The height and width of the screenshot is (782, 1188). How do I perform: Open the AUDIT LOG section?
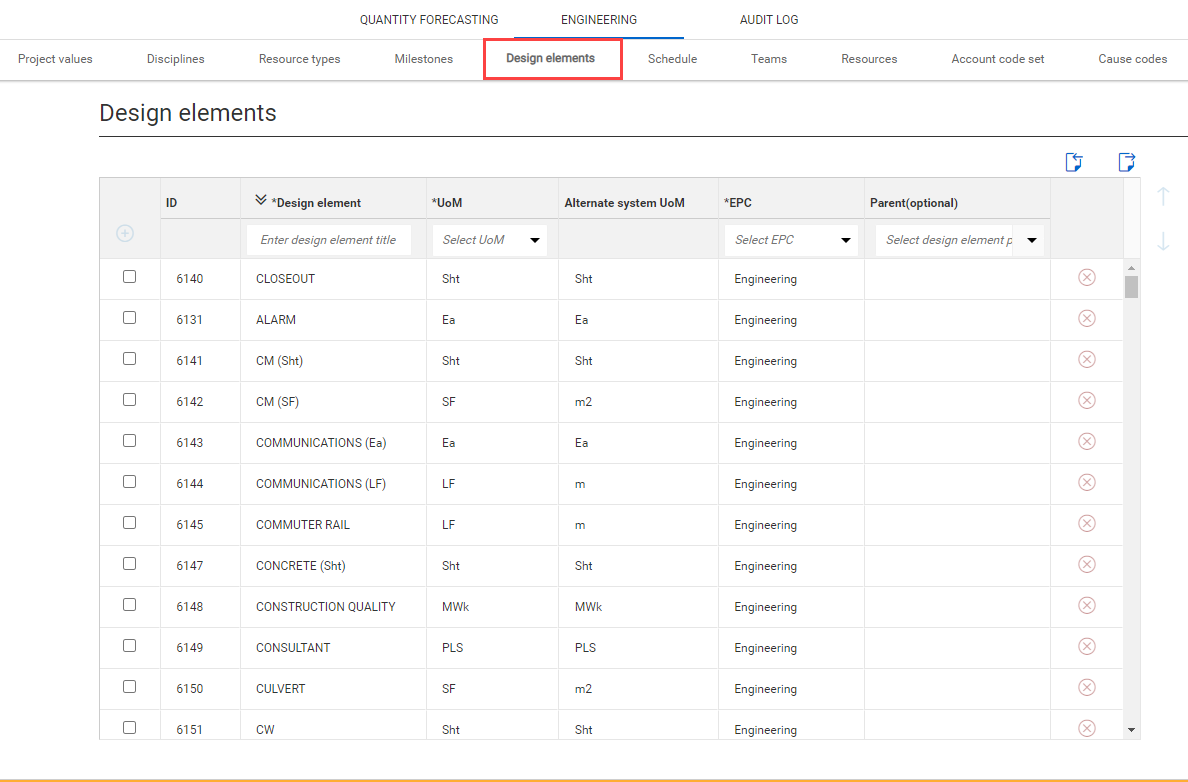(769, 20)
